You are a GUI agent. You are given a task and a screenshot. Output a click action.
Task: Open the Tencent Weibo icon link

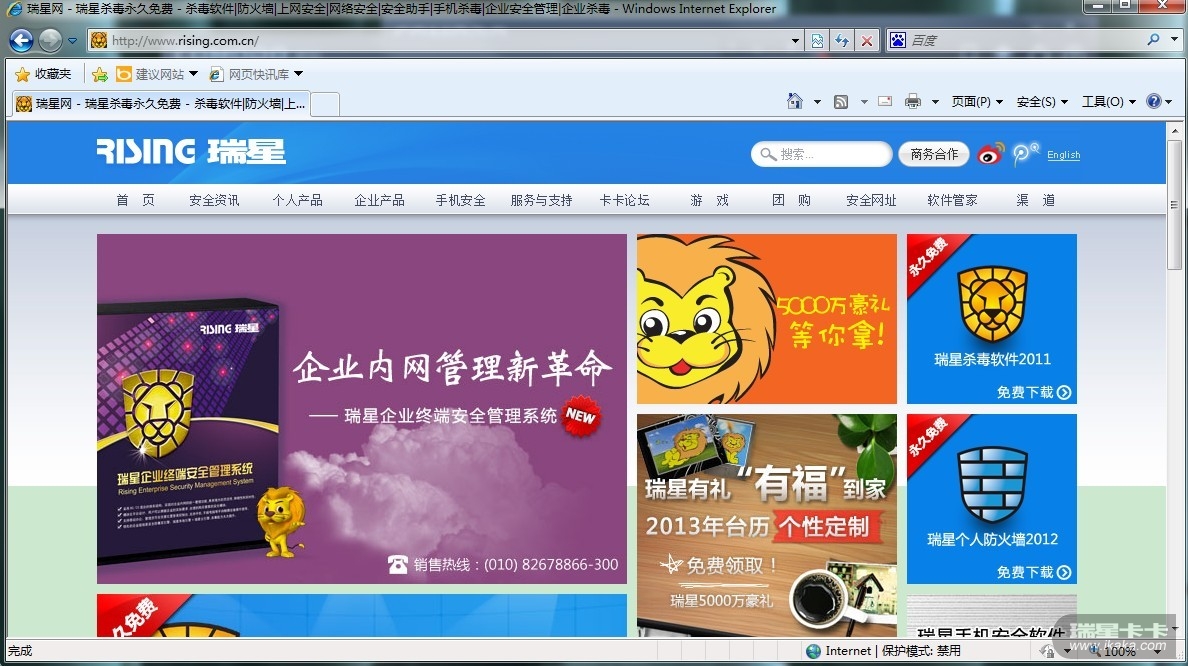(x=1025, y=153)
